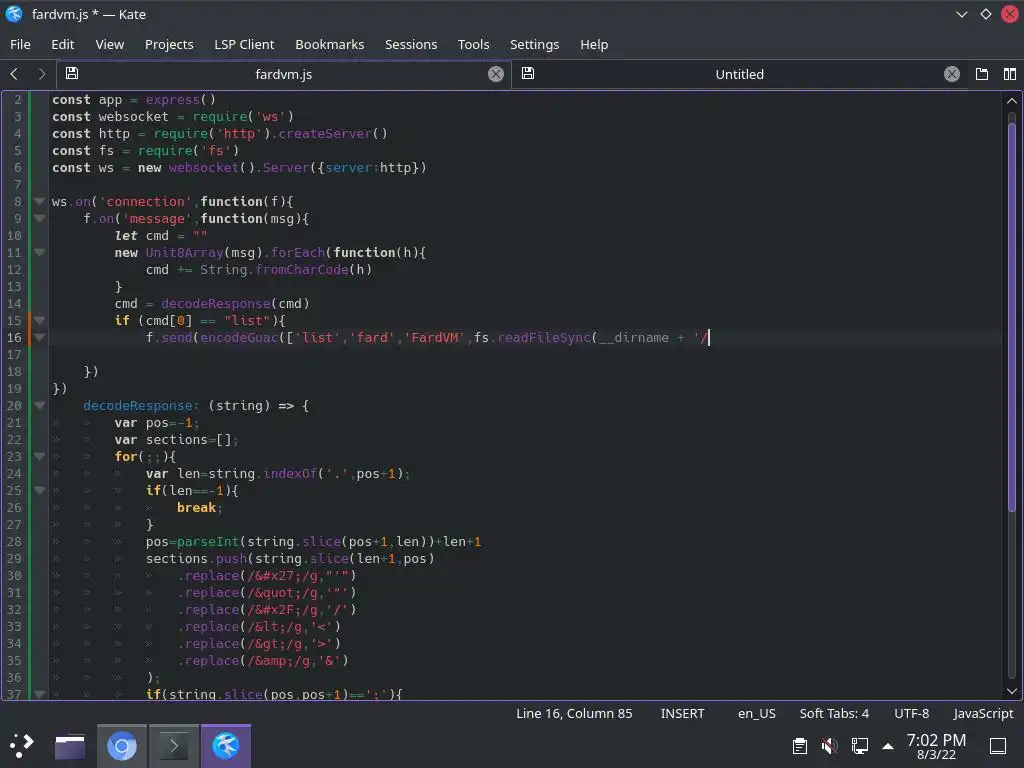
Task: Click 'createServer' on line 4
Action: click(325, 133)
